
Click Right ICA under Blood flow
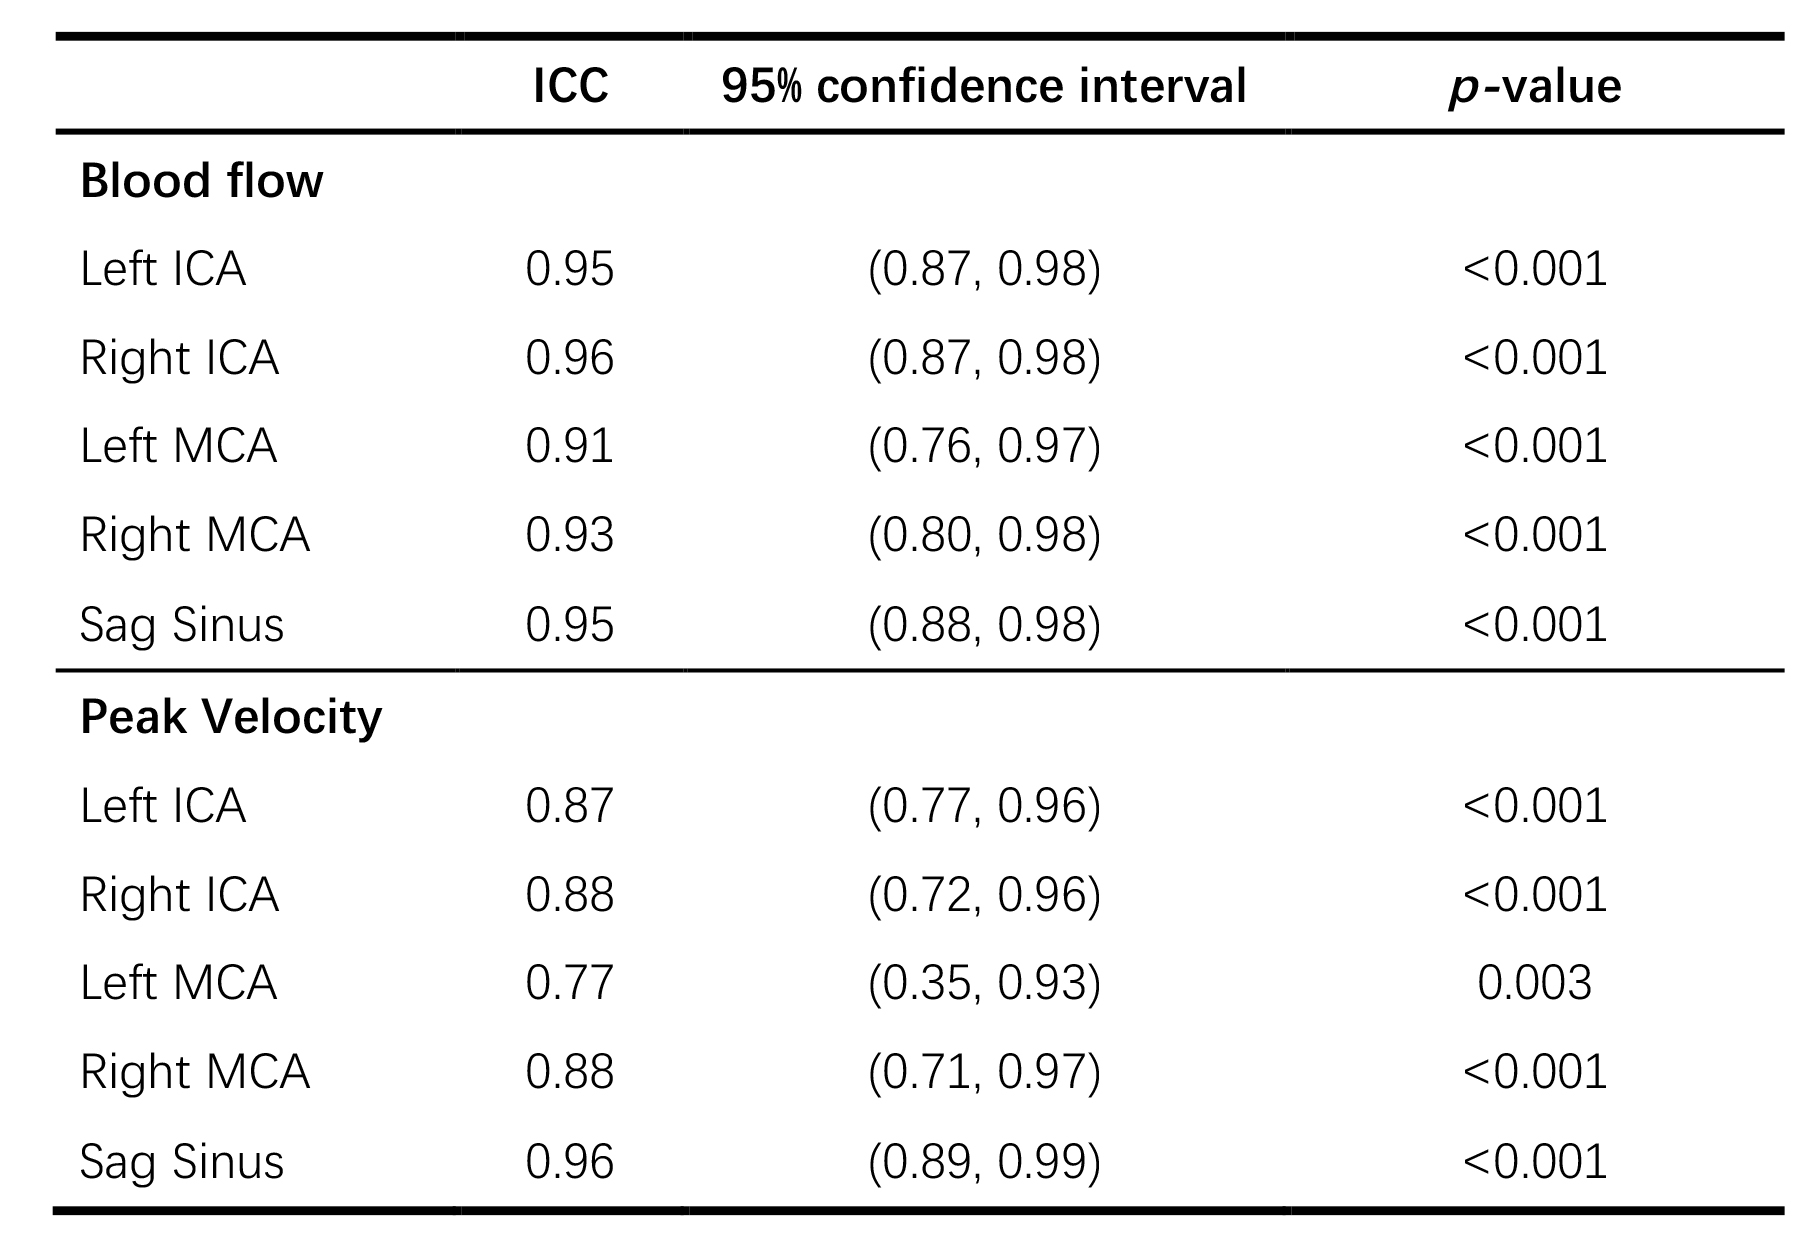179,358
